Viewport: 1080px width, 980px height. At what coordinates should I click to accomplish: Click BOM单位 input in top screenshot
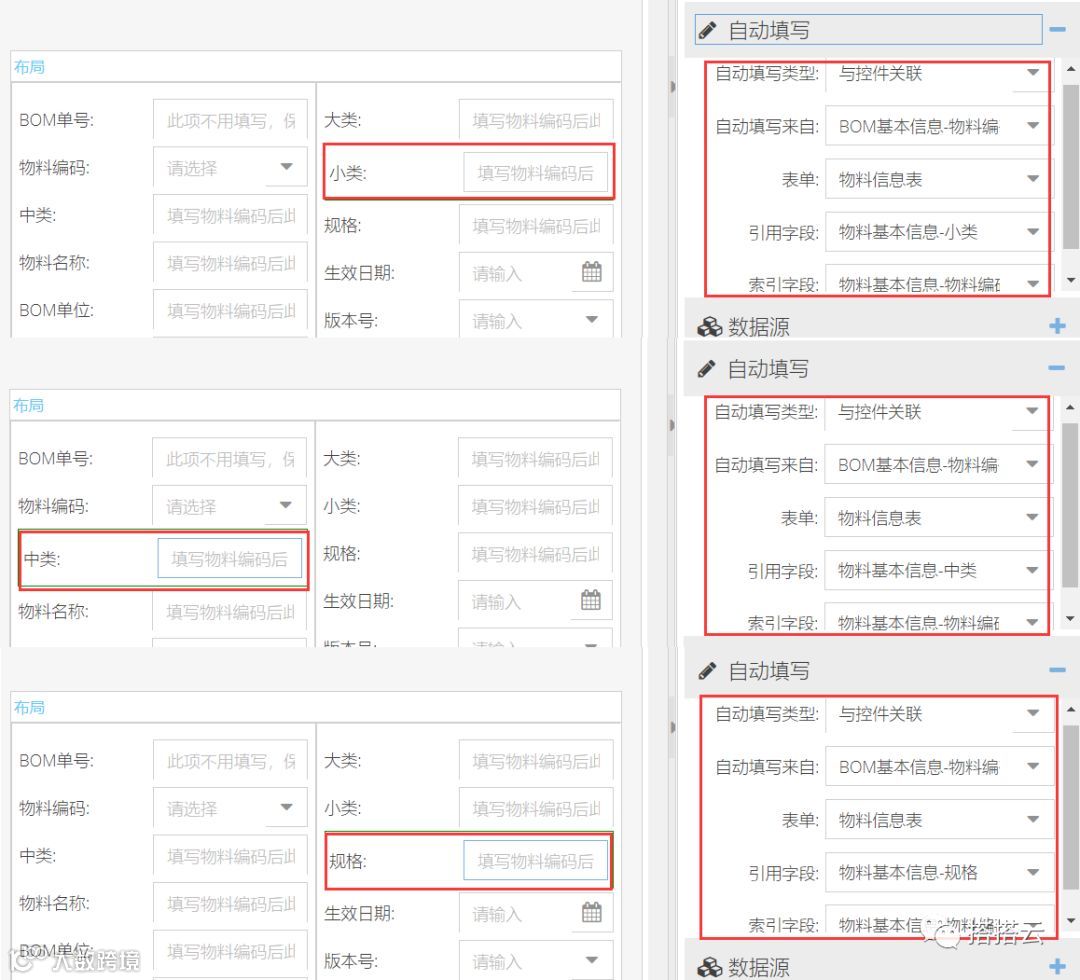pos(230,311)
